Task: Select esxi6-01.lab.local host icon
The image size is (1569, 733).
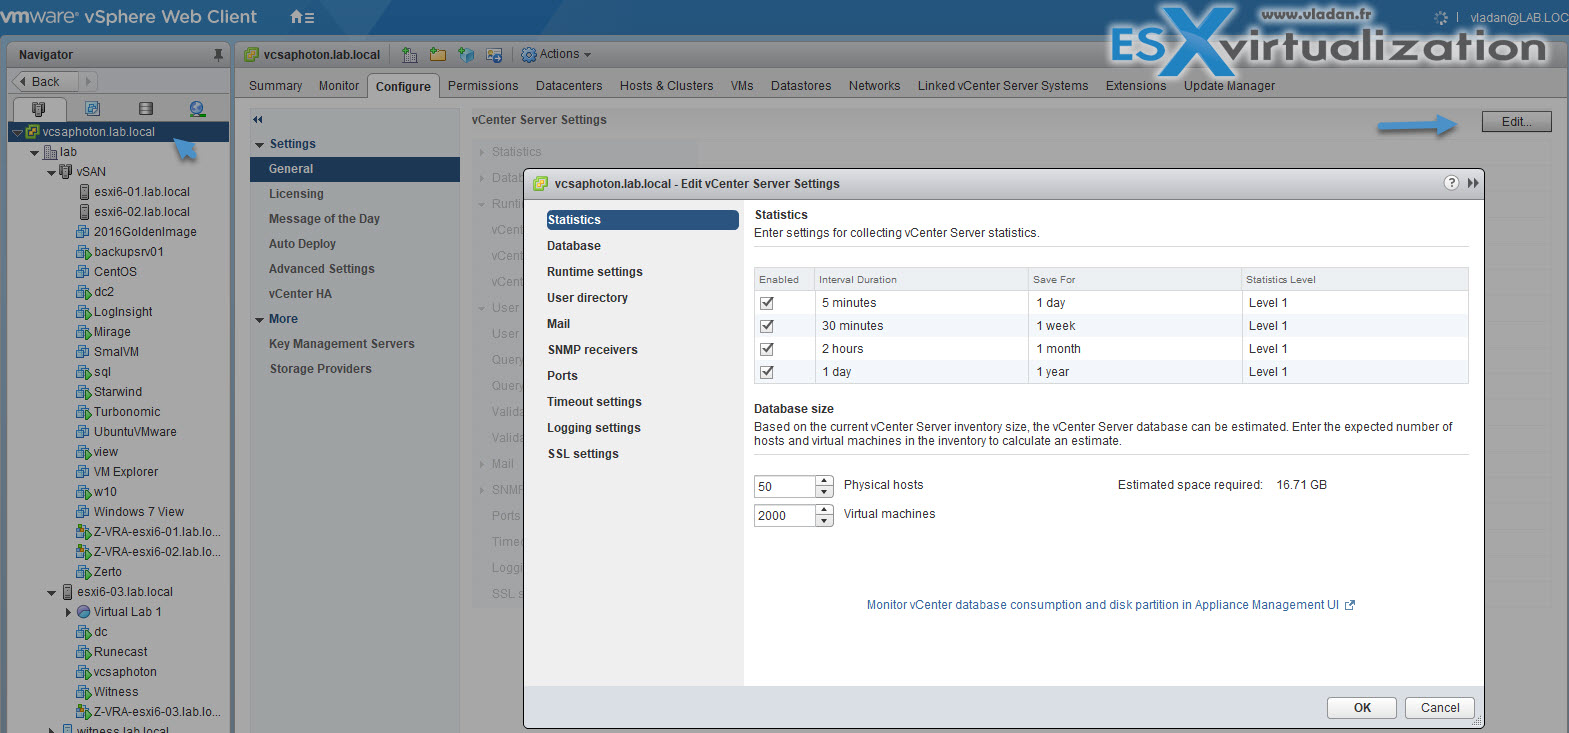Action: click(x=85, y=192)
